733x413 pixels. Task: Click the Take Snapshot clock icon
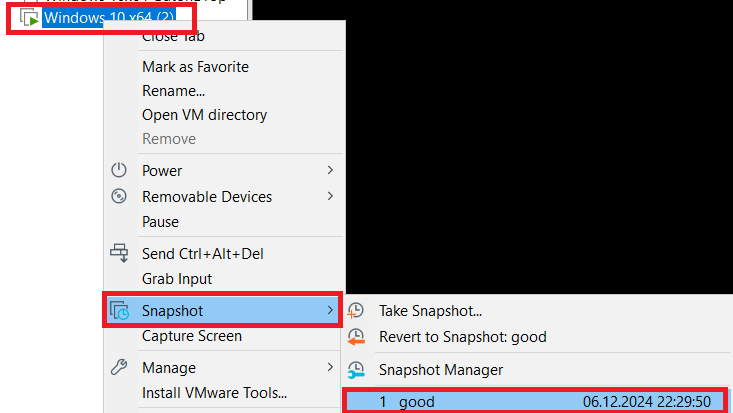click(355, 311)
